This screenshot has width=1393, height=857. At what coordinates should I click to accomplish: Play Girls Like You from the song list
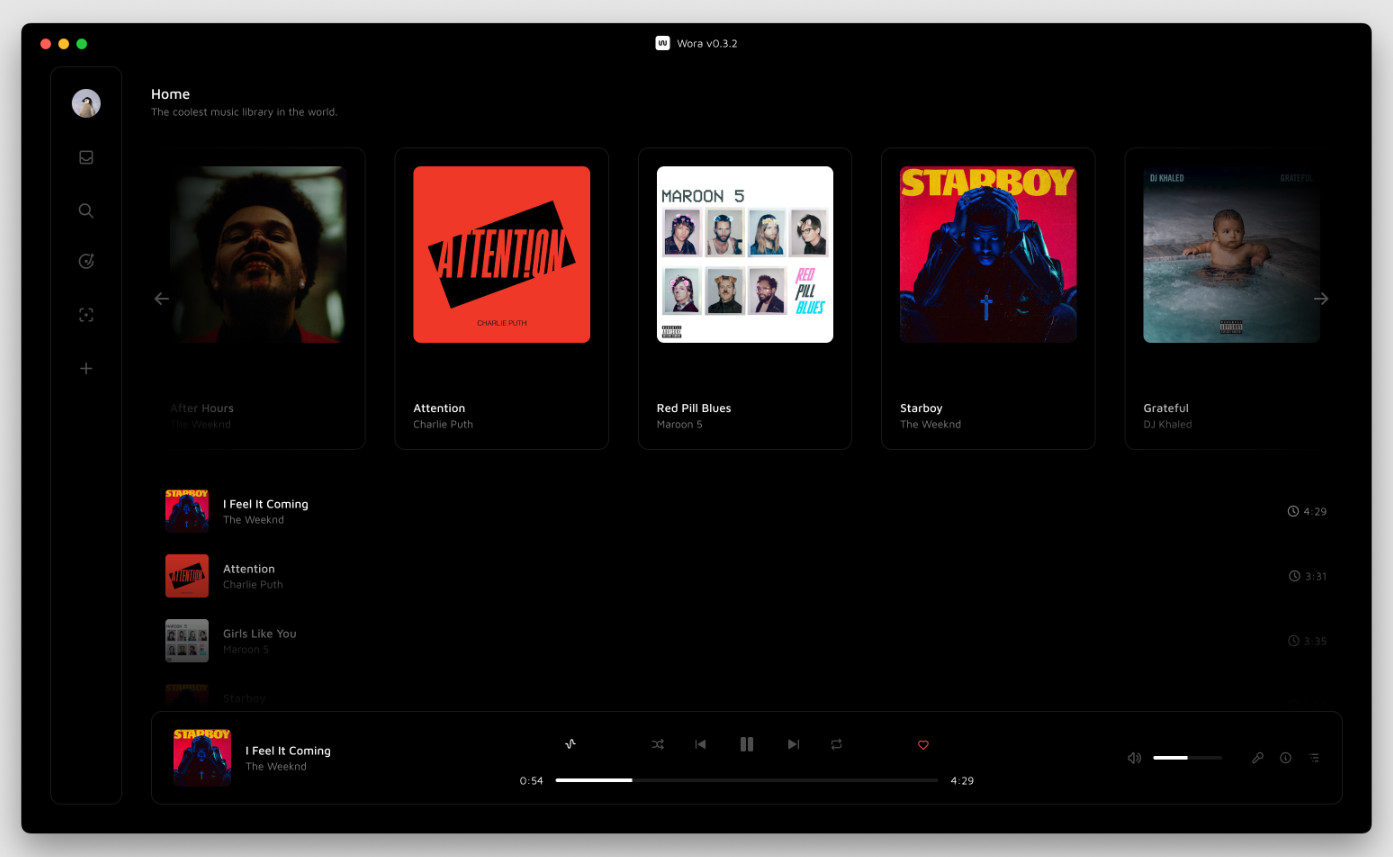(x=745, y=641)
